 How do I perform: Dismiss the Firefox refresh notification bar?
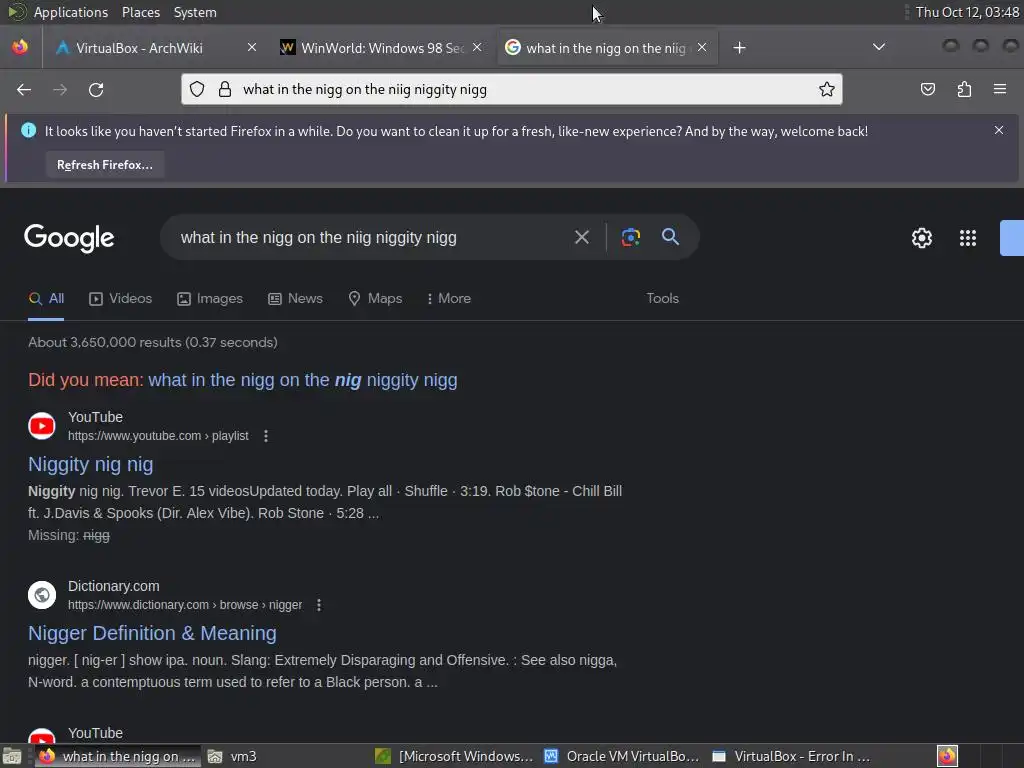click(x=999, y=130)
